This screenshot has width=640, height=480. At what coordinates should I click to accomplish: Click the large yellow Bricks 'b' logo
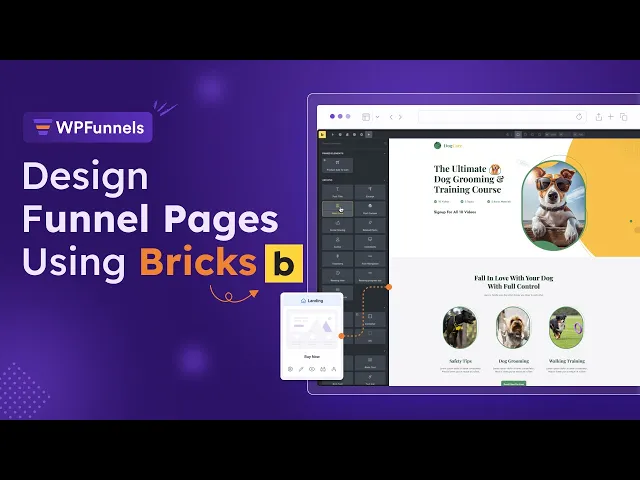click(284, 264)
